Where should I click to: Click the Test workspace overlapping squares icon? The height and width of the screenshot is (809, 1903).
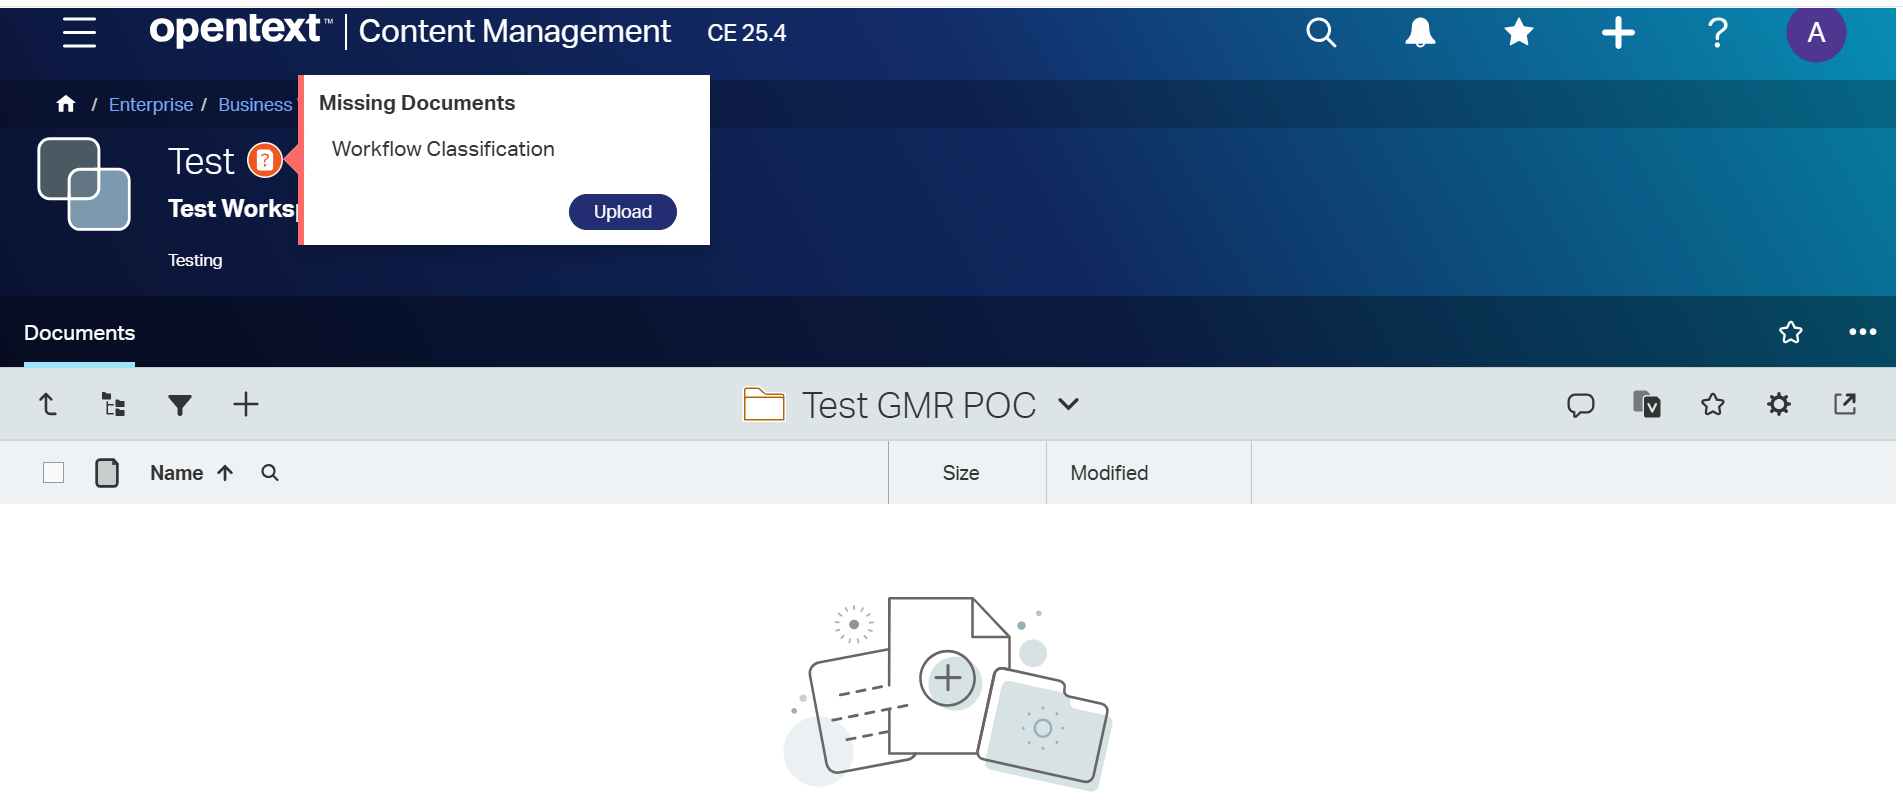(x=84, y=184)
